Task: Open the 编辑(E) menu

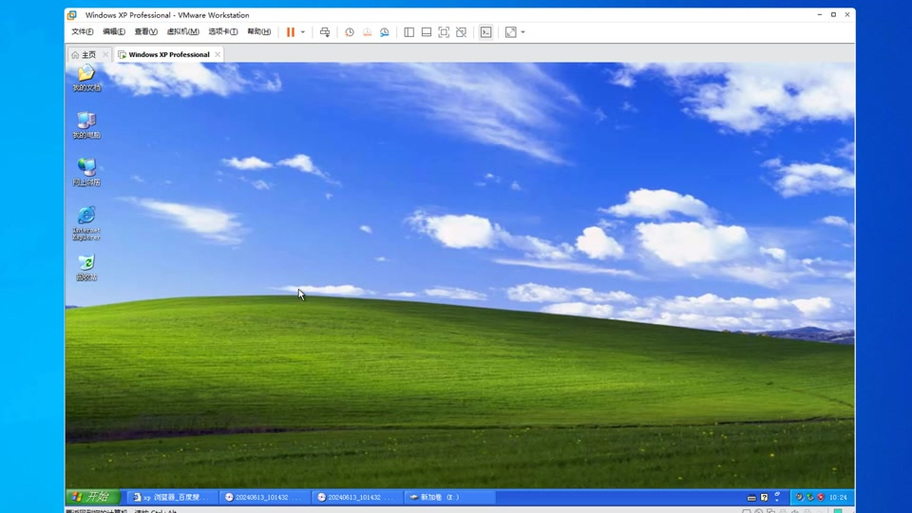Action: coord(114,31)
